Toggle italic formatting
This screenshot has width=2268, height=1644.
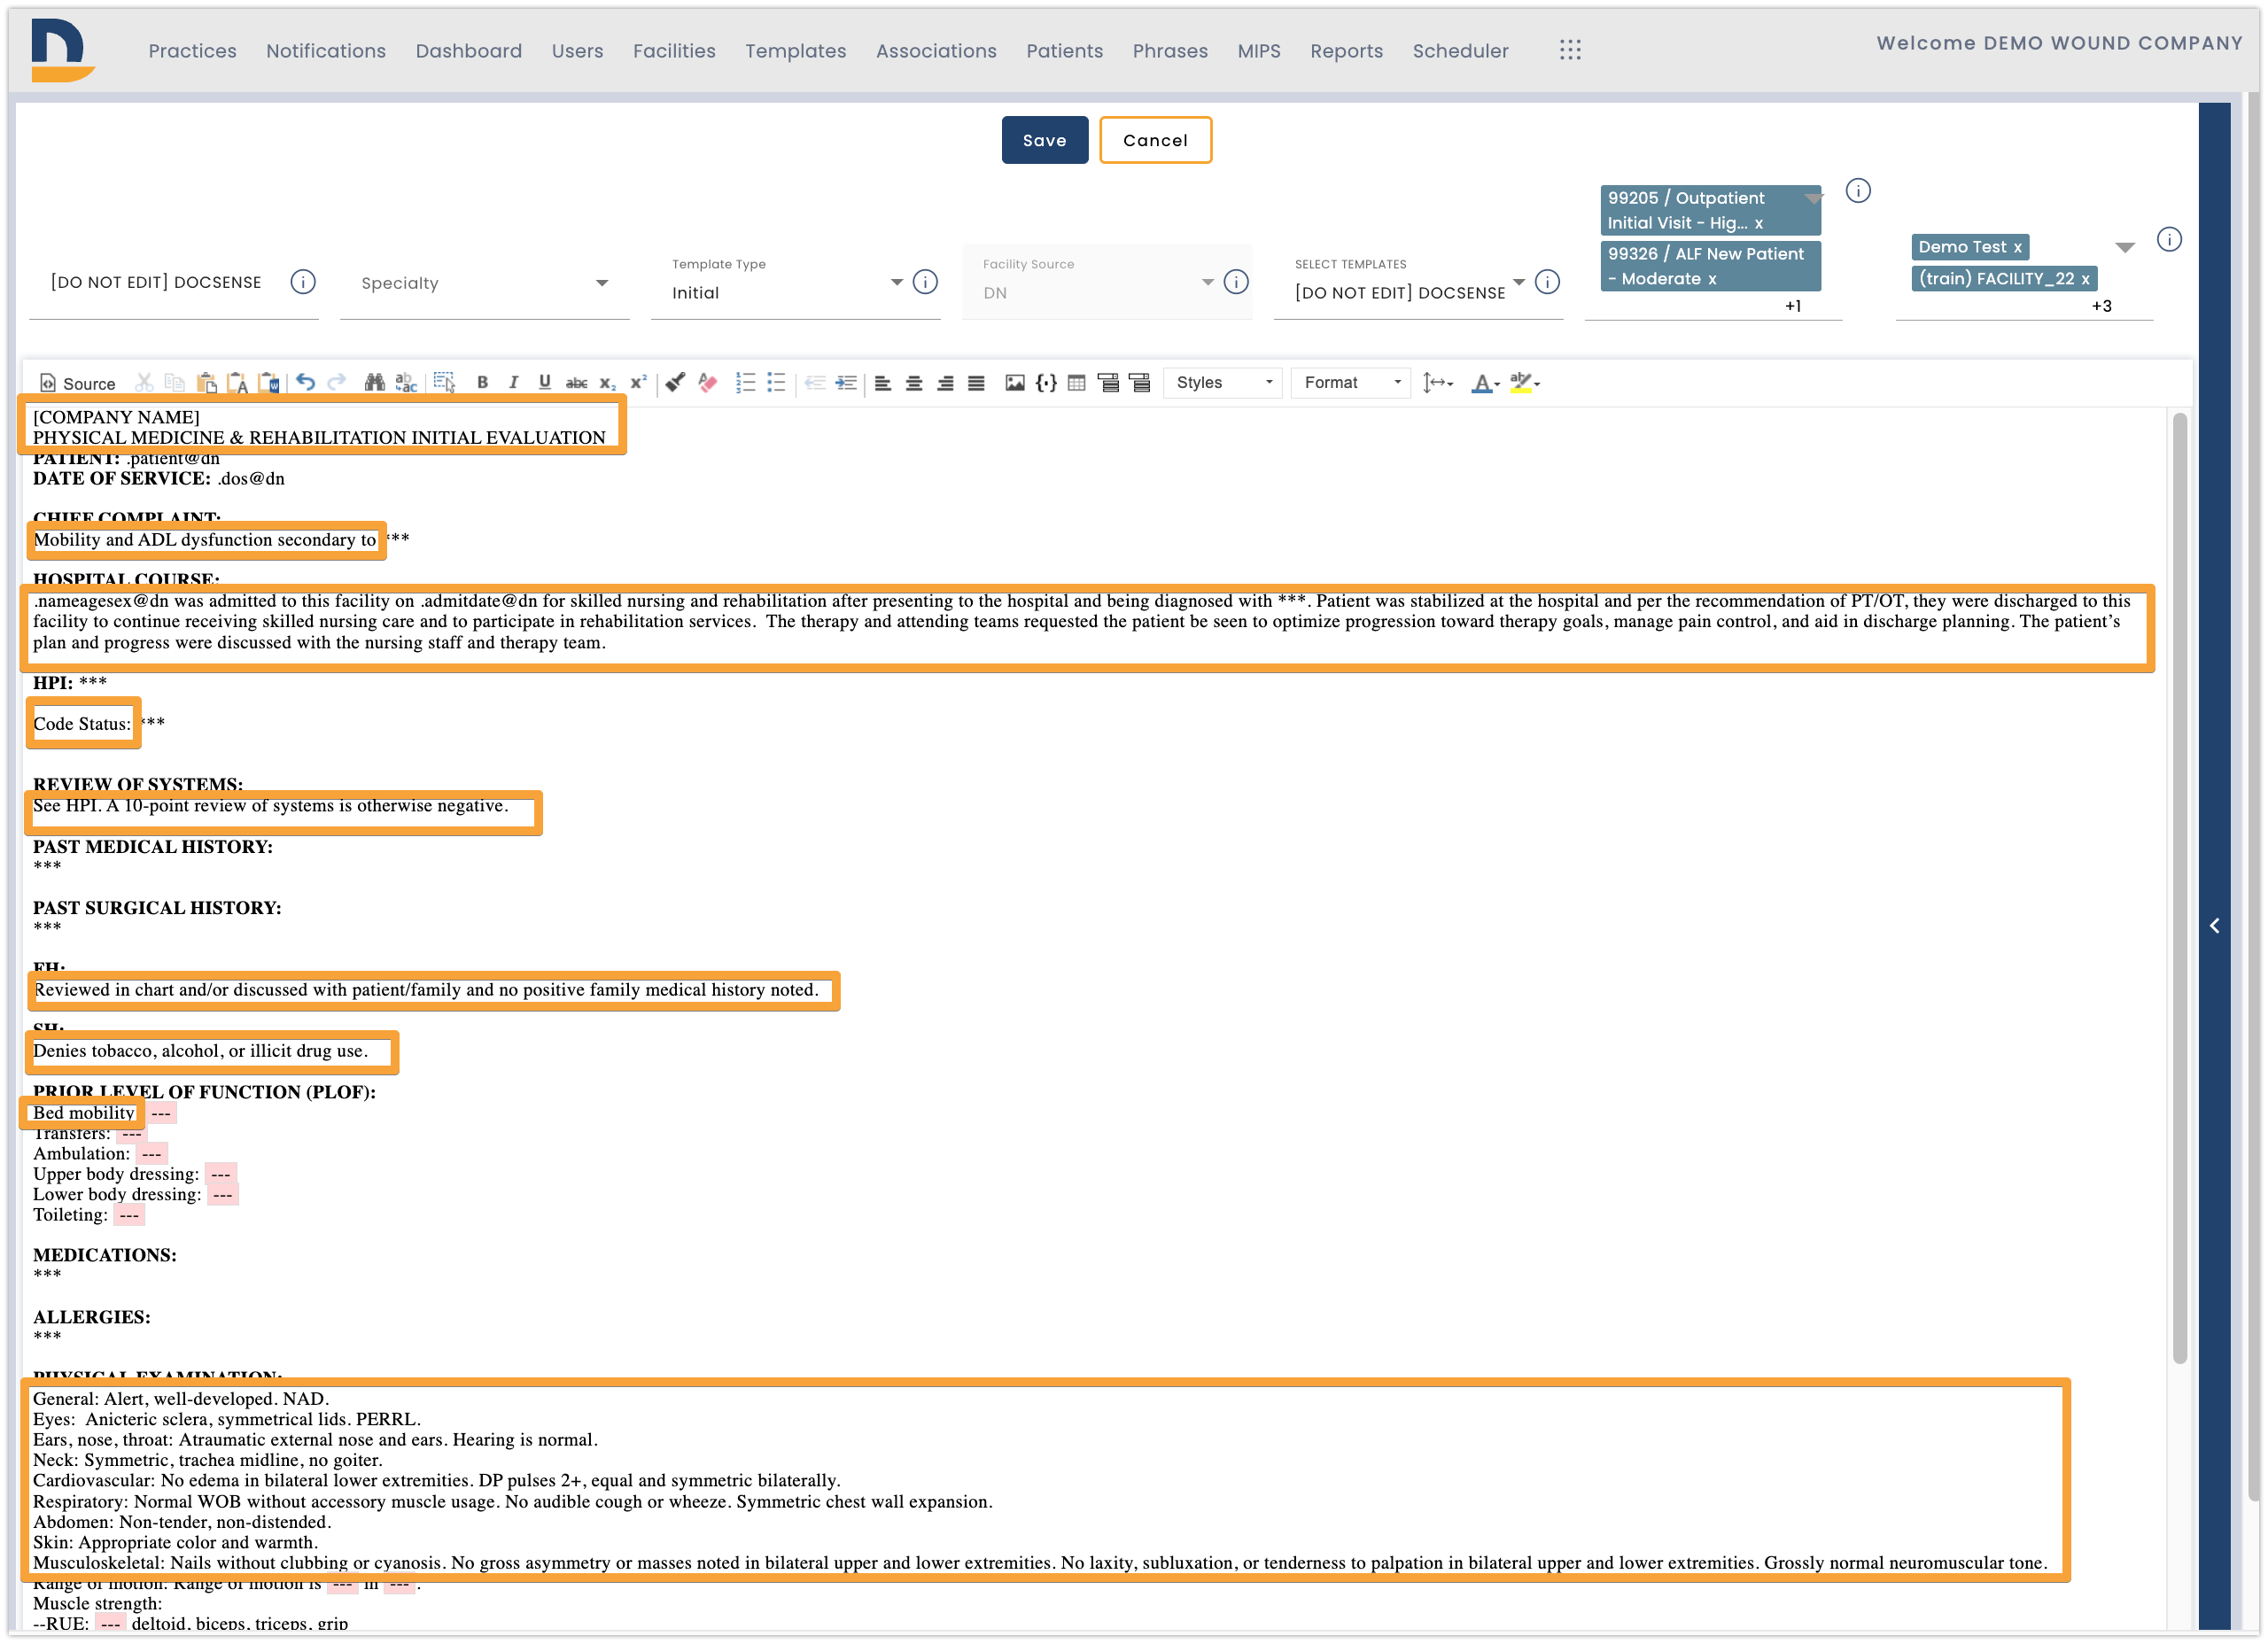[x=513, y=383]
